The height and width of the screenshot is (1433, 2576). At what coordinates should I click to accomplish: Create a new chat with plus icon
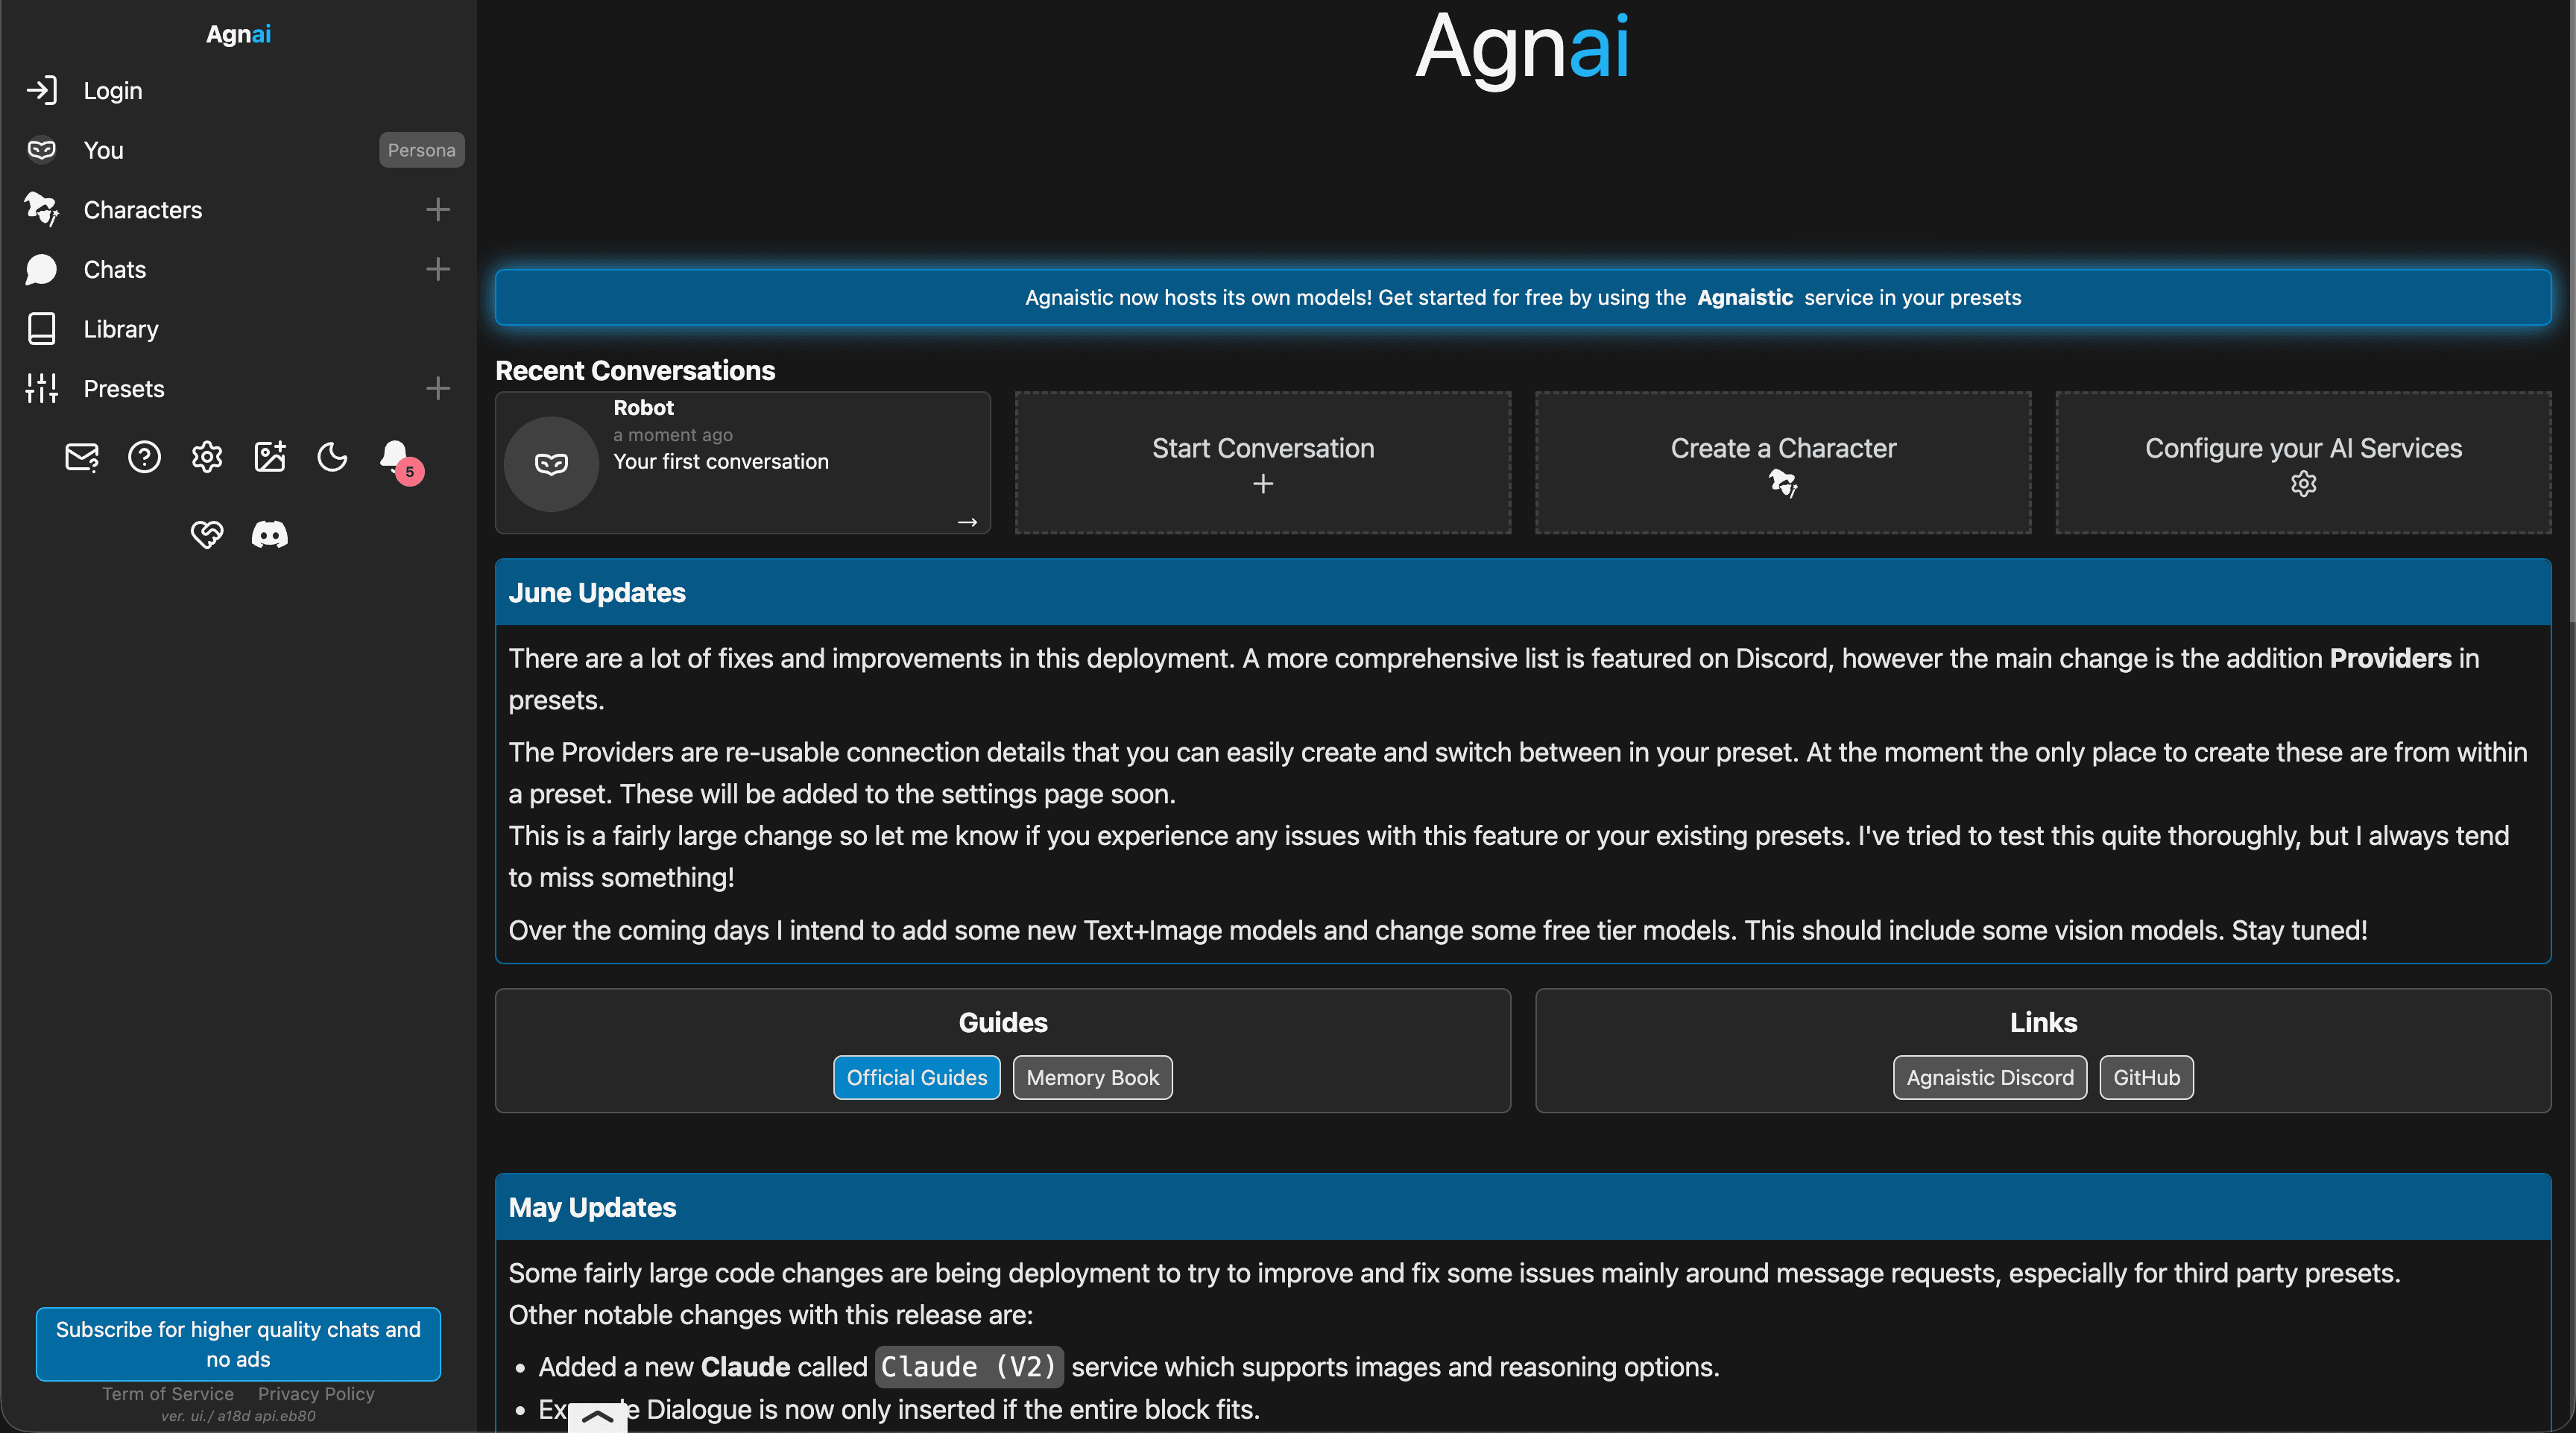pyautogui.click(x=438, y=269)
